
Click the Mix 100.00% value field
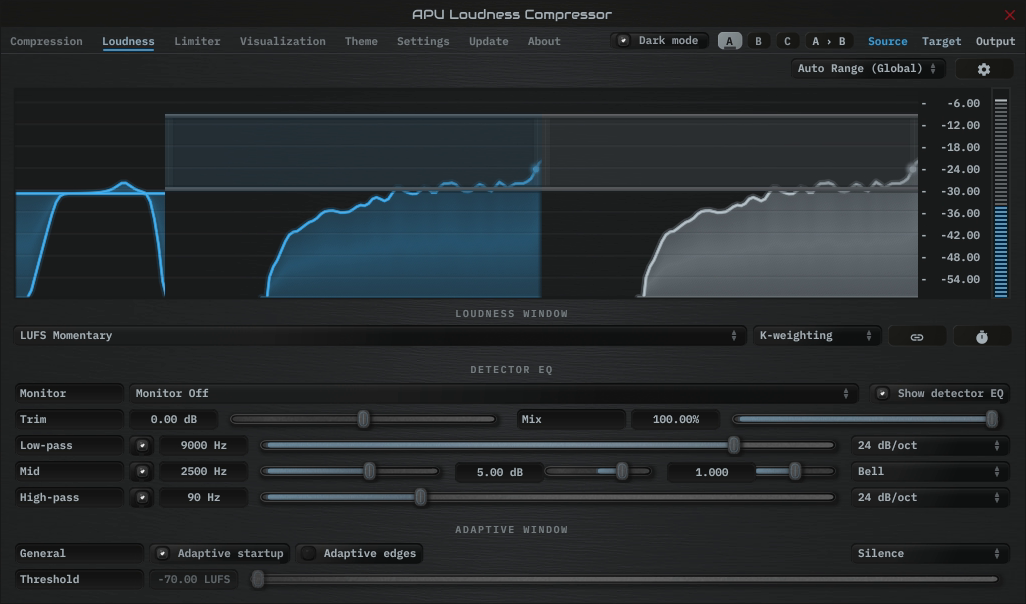675,419
